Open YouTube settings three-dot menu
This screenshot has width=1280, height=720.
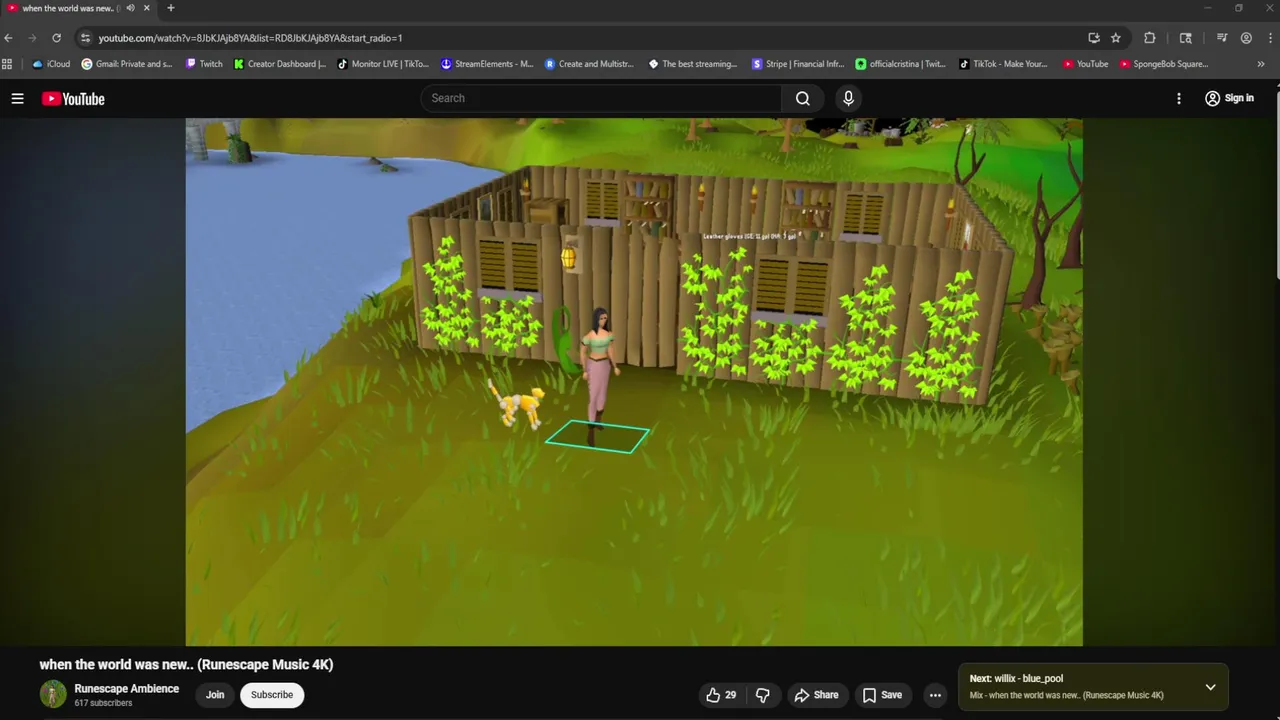coord(1179,98)
